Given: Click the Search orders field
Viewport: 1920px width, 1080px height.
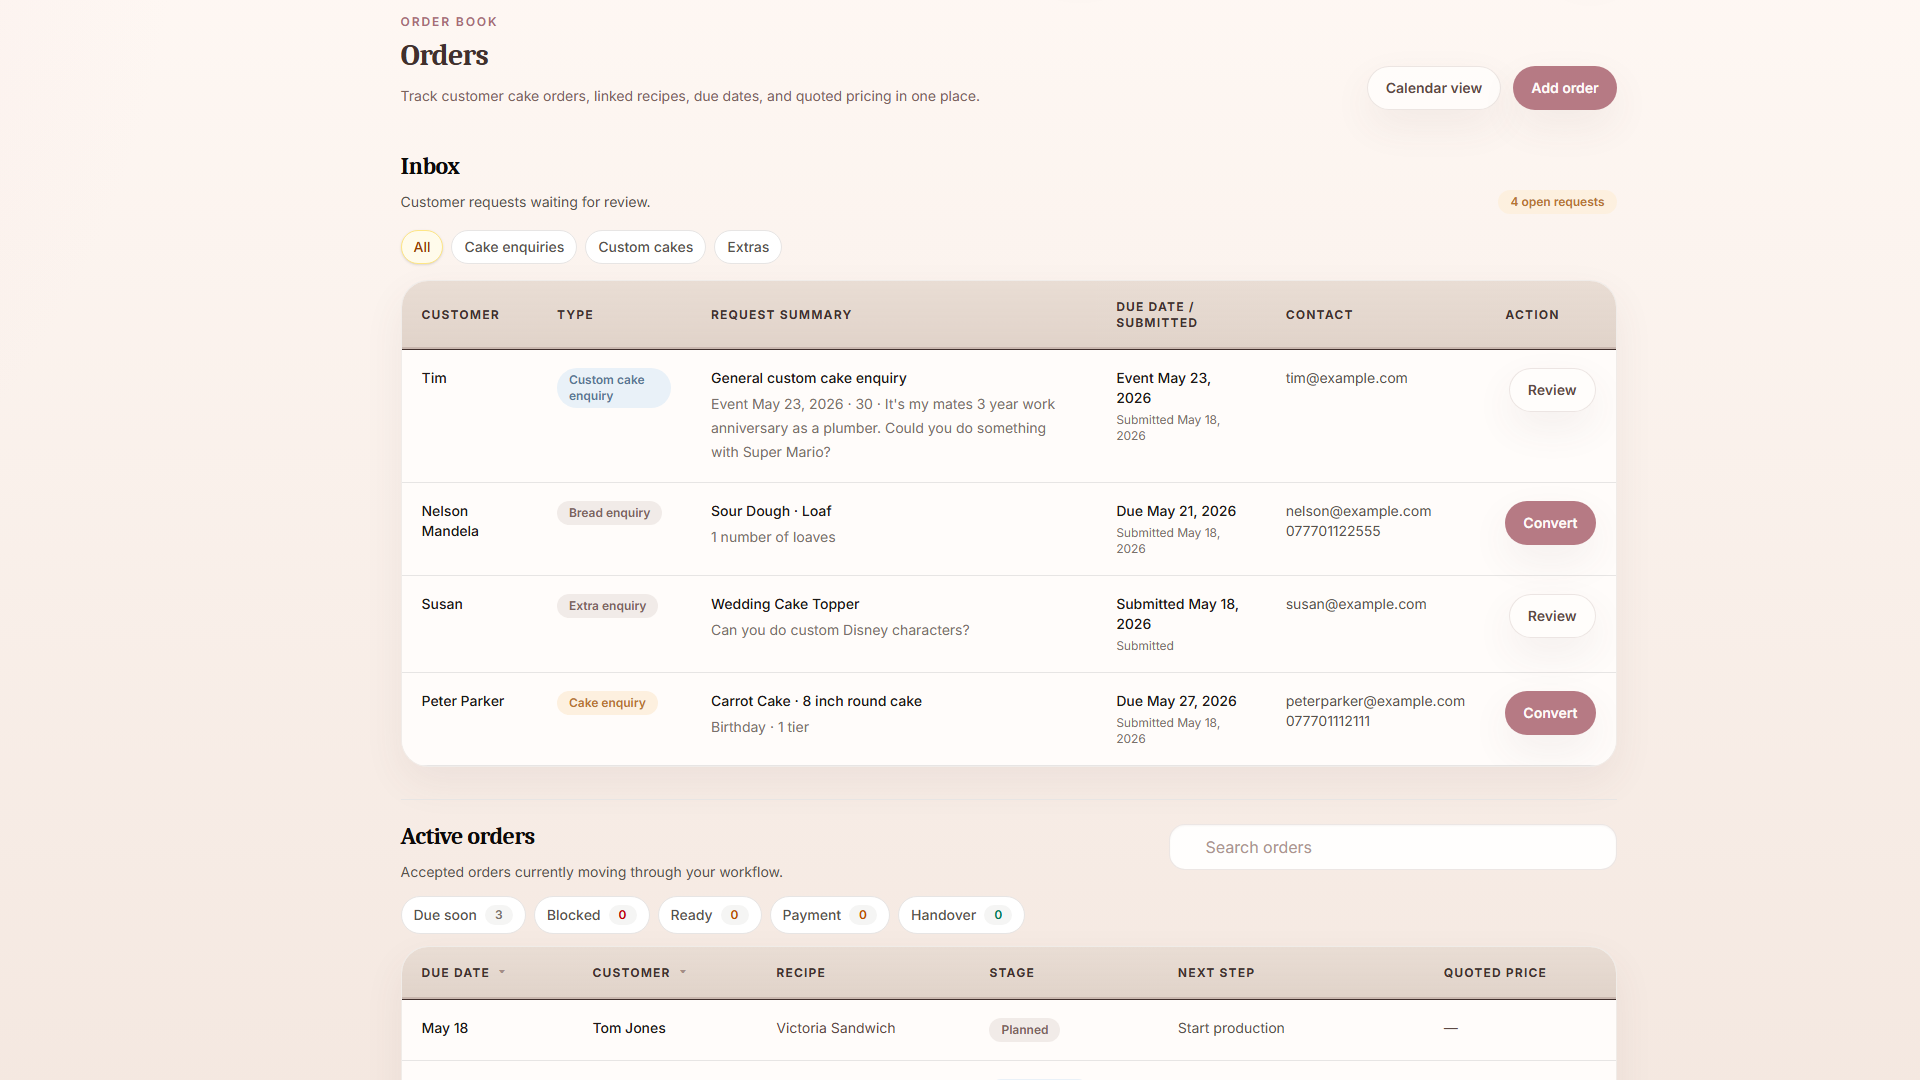Looking at the screenshot, I should tap(1392, 847).
